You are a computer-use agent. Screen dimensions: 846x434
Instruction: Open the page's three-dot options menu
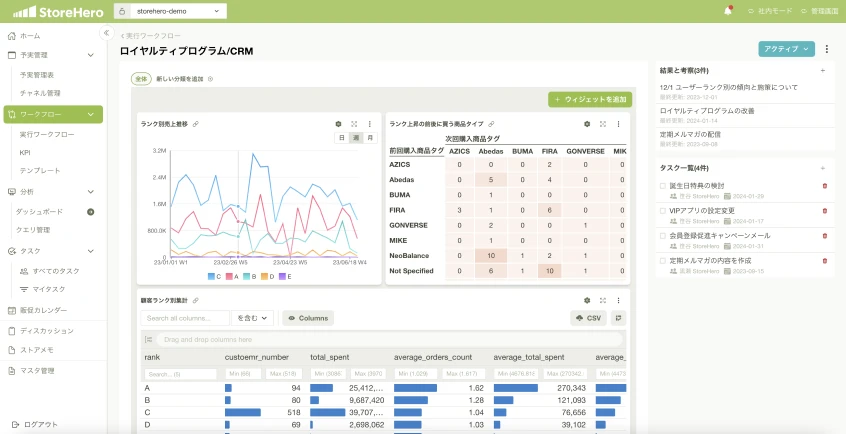pyautogui.click(x=827, y=48)
